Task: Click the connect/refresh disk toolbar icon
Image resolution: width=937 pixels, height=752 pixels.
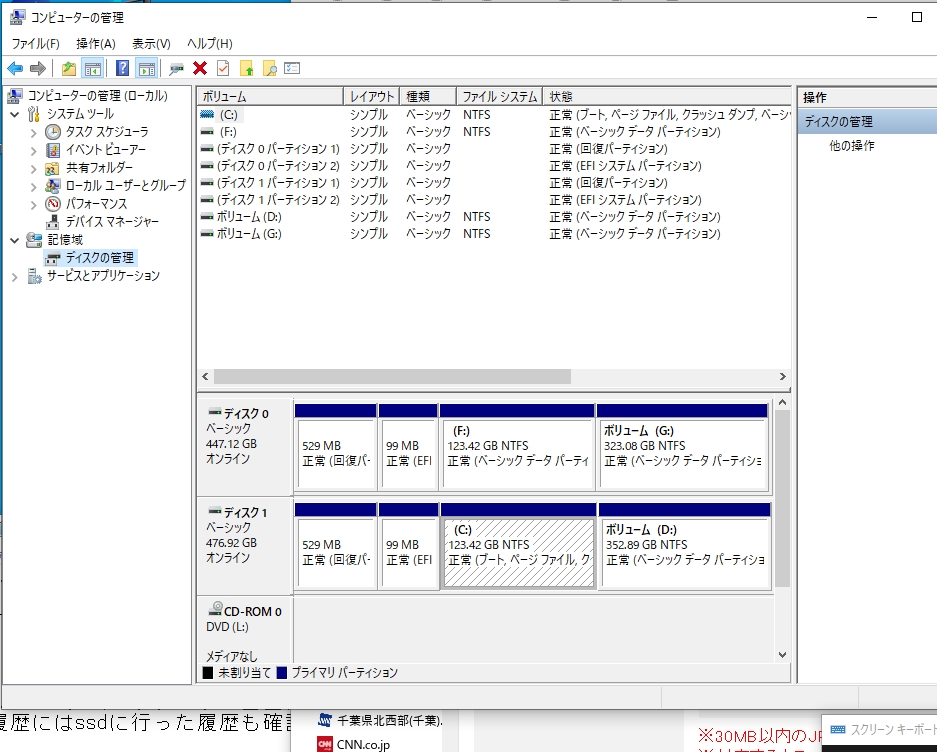Action: coord(176,69)
